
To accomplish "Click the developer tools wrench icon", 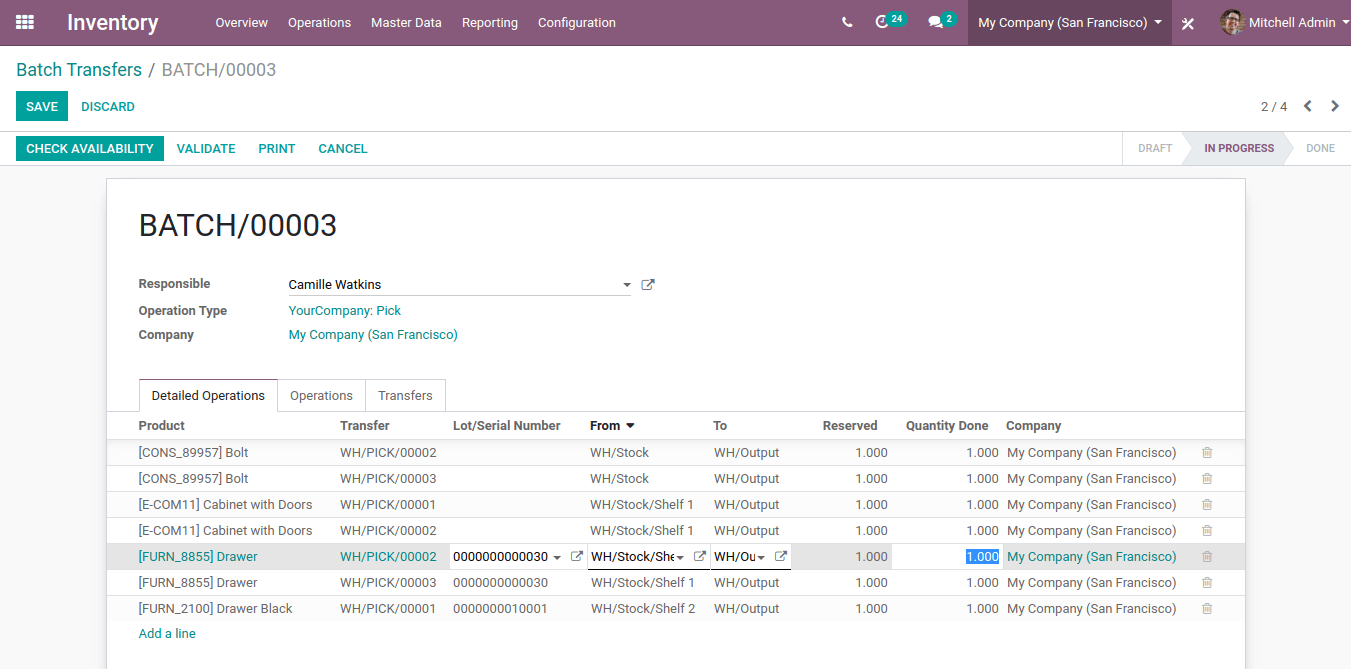I will [x=1187, y=22].
